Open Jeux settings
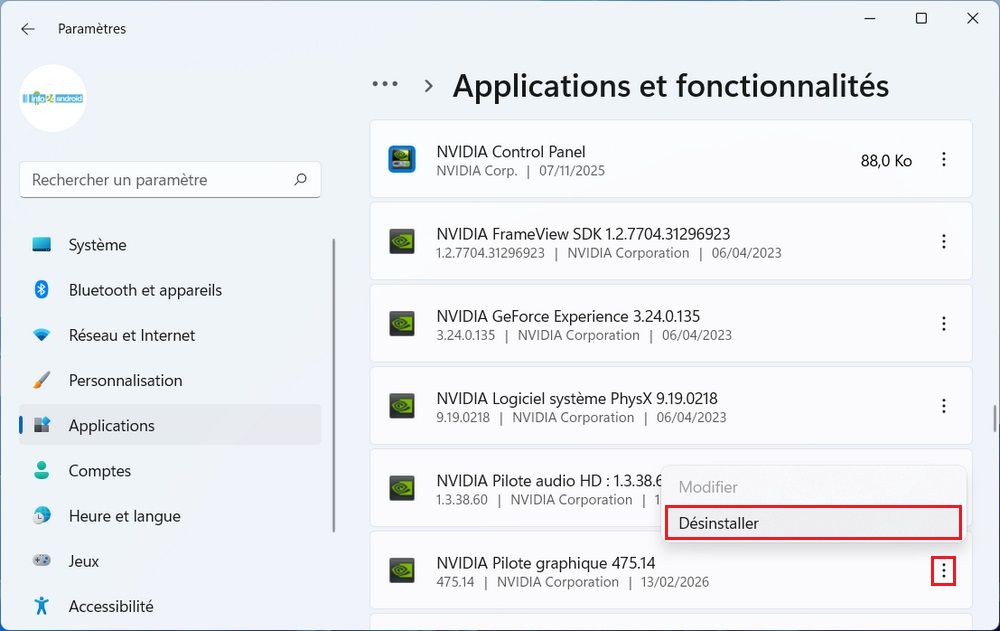This screenshot has height=631, width=1000. pos(170,561)
